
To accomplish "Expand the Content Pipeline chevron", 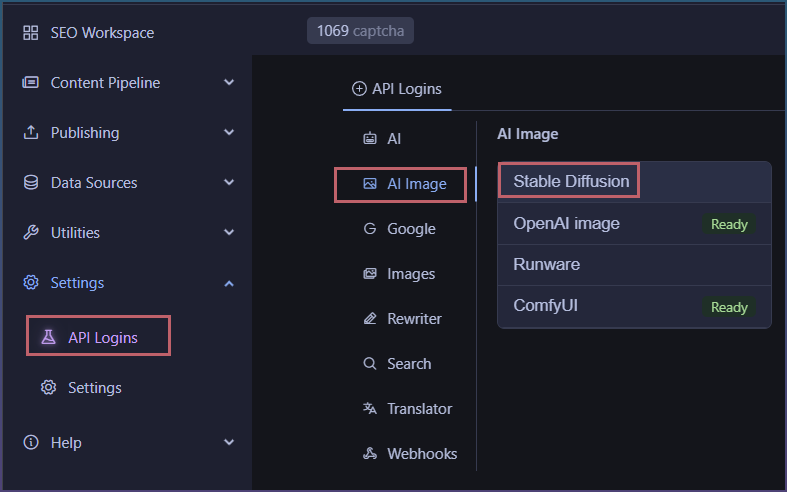I will 229,82.
